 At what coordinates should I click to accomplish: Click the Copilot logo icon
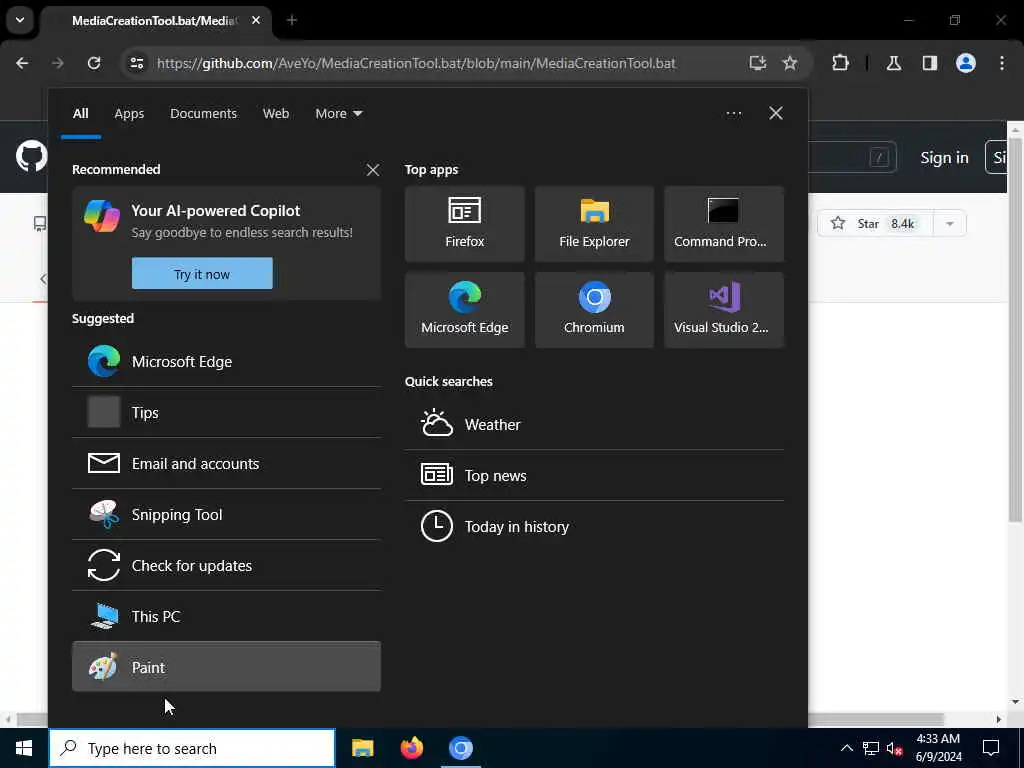[x=102, y=216]
